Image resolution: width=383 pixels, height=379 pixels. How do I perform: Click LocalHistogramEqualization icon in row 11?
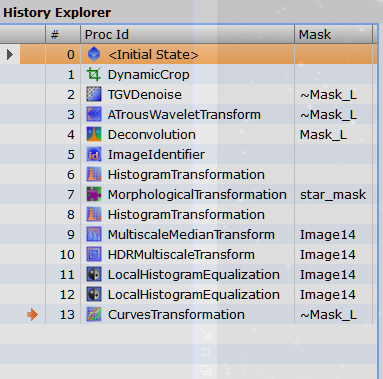pos(94,274)
